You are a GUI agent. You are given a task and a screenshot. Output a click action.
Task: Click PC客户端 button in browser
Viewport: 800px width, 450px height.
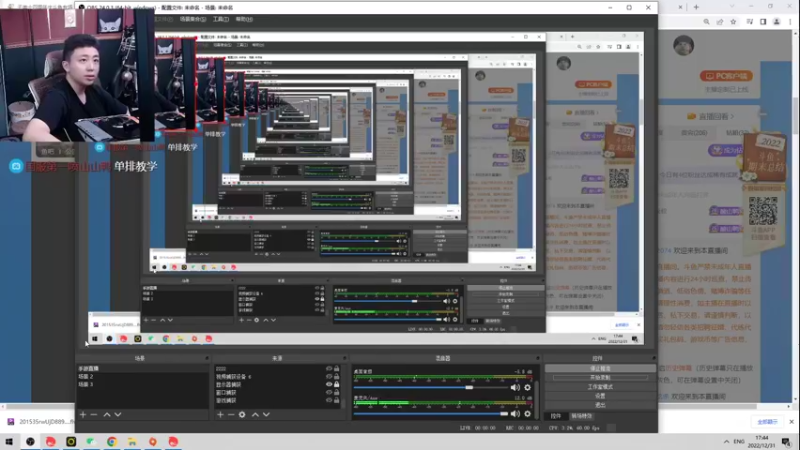tap(726, 76)
